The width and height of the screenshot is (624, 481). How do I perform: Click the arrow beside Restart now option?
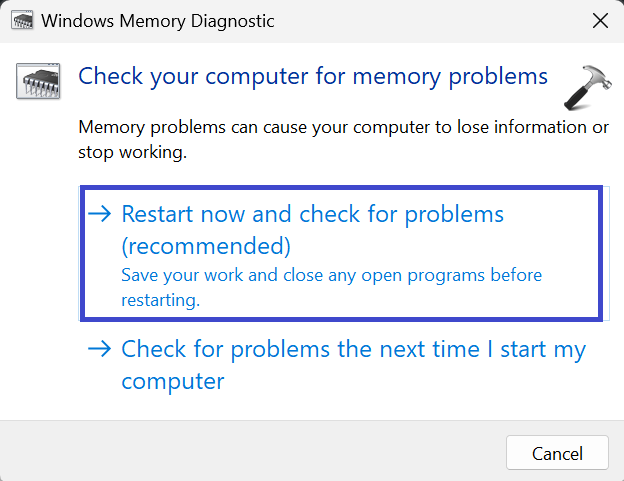[x=99, y=214]
